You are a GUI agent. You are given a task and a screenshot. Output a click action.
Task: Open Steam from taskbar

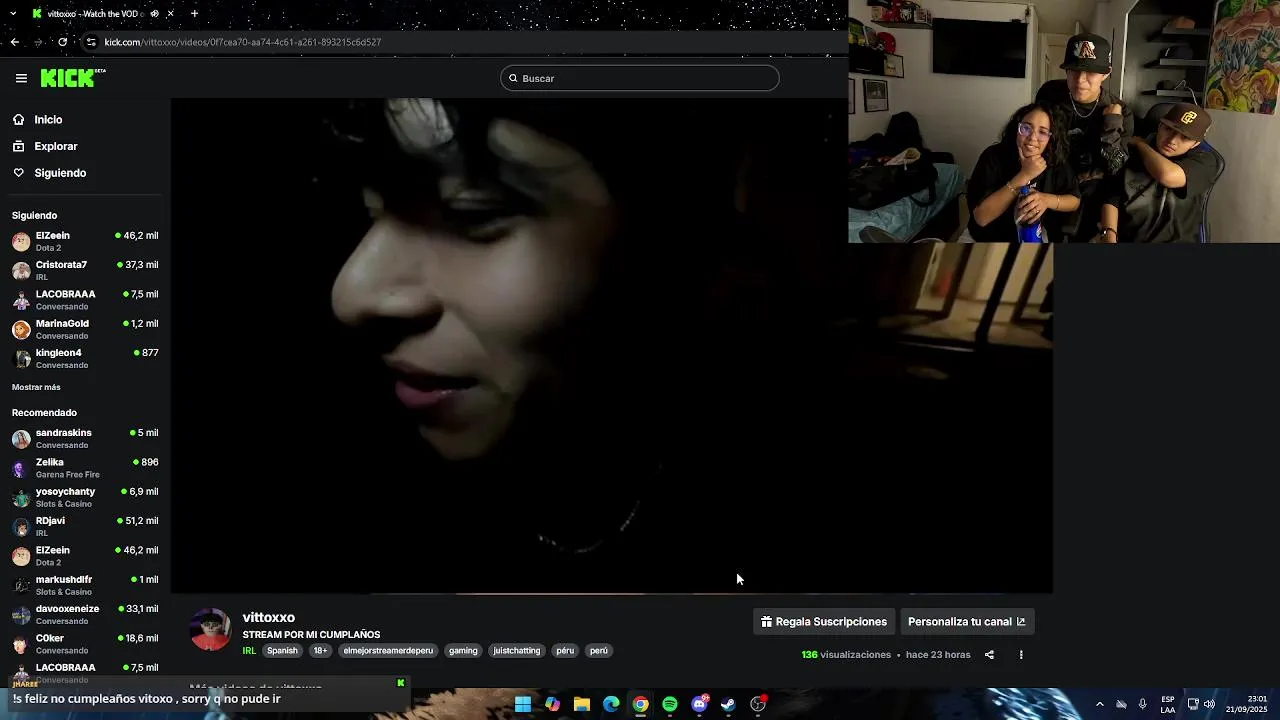728,704
